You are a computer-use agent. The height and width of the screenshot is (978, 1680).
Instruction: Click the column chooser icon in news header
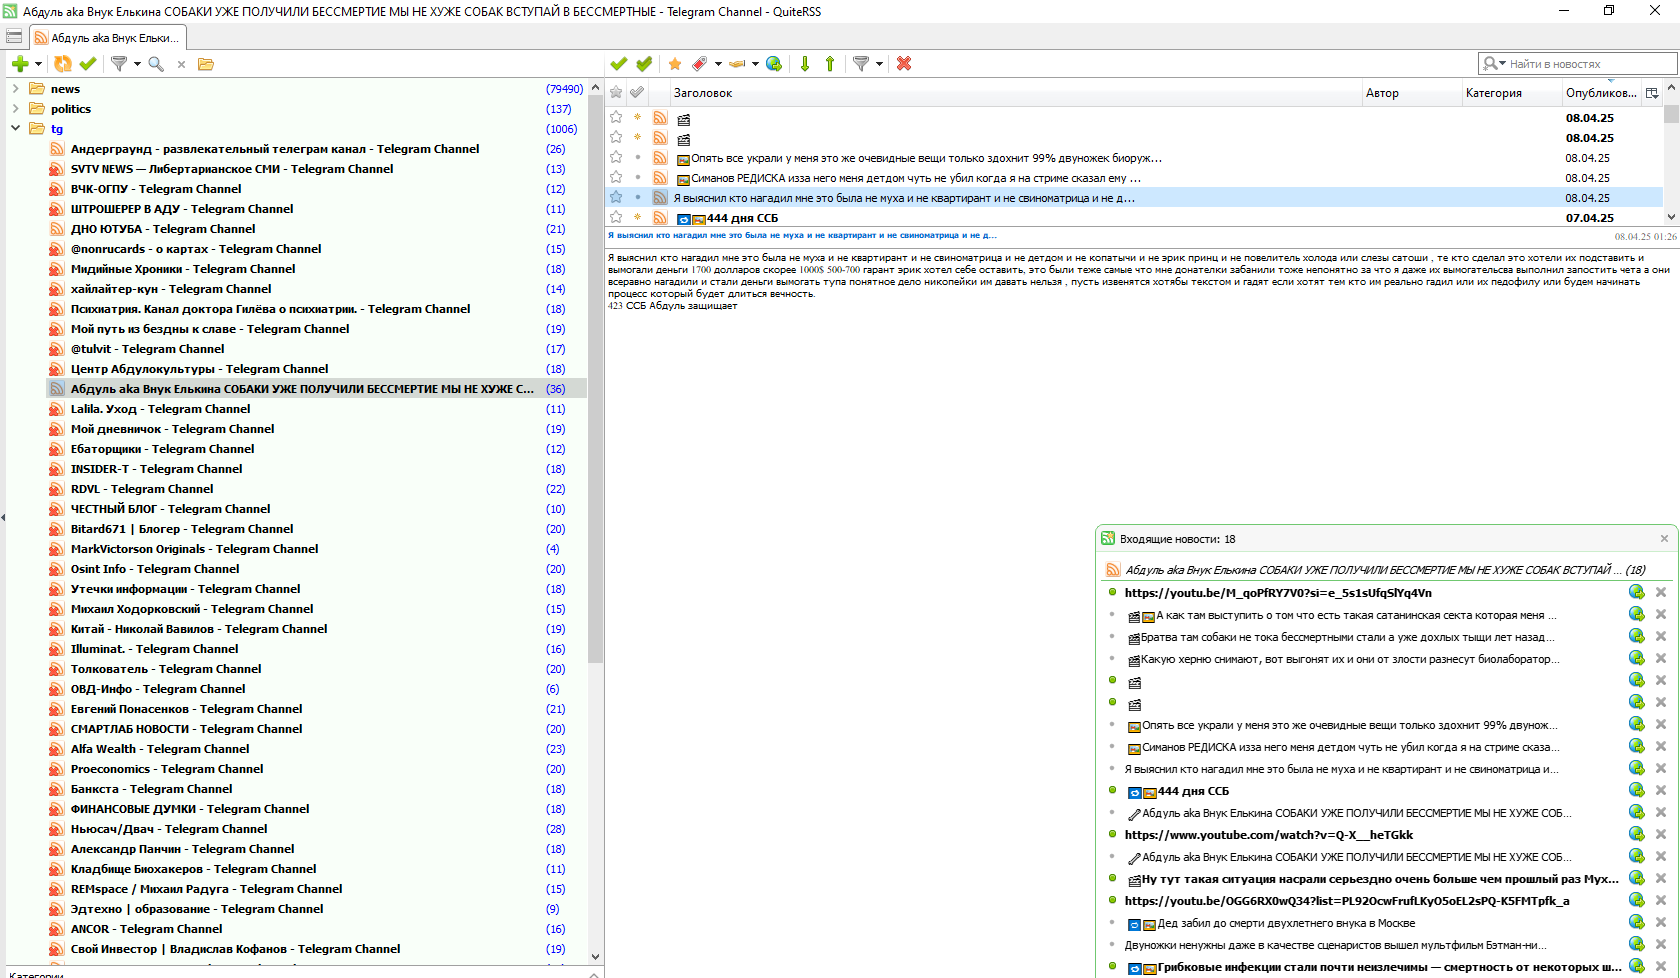click(x=1652, y=93)
